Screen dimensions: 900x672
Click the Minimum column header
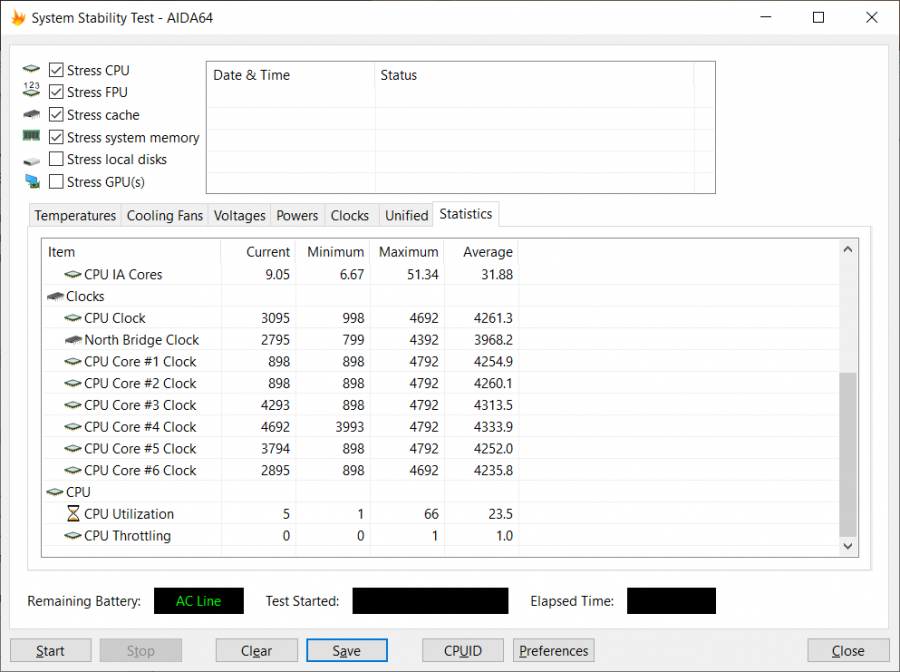tap(333, 252)
